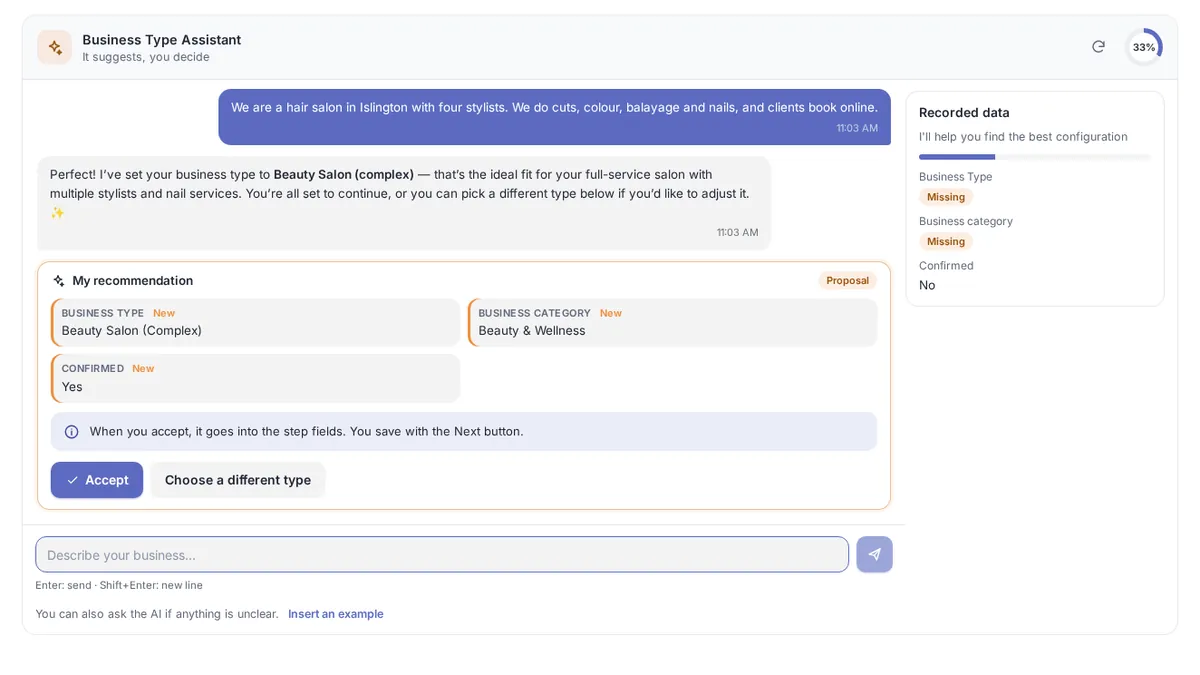Click the sparkles emoji in the assistant reply
Viewport: 1200px width, 675px height.
(57, 212)
